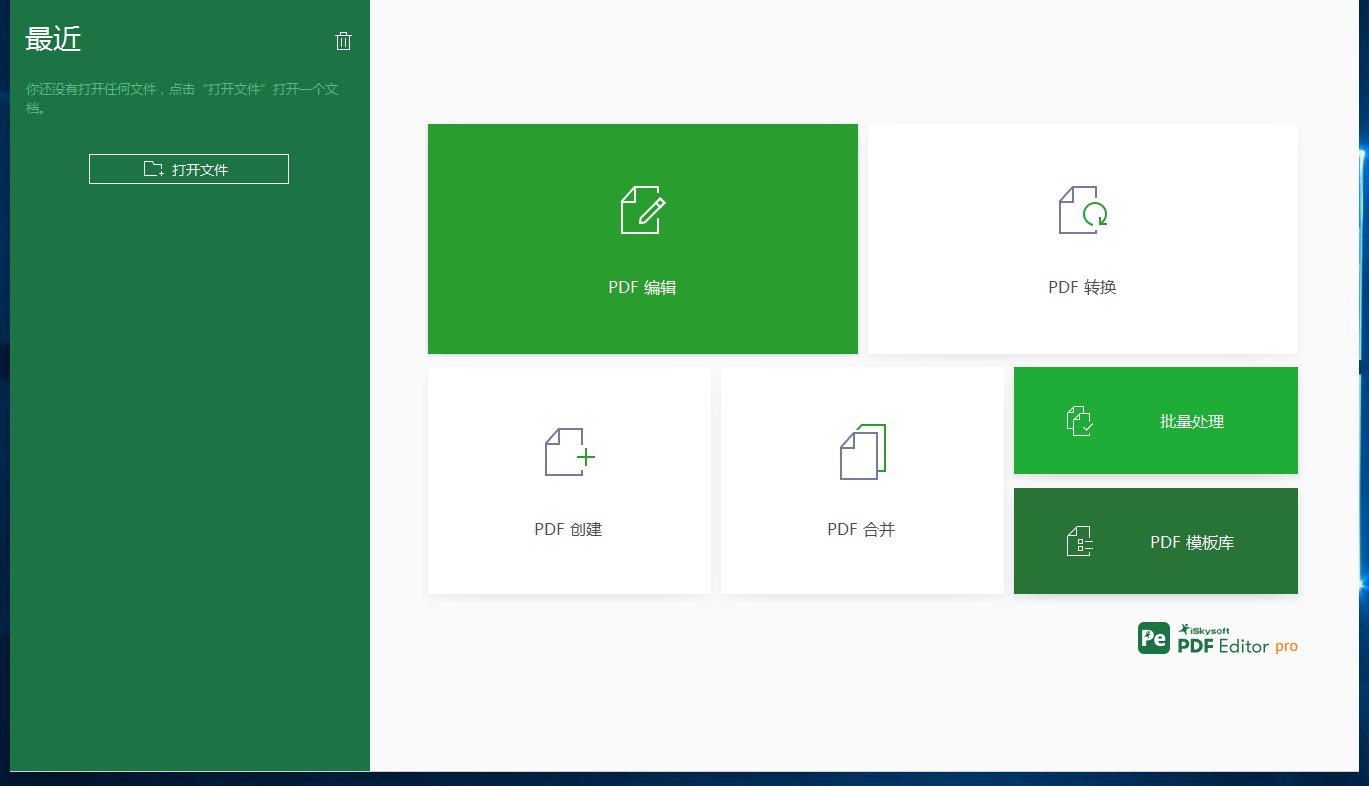This screenshot has height=786, width=1369.
Task: Select the PDF 合并 tile
Action: (x=861, y=529)
